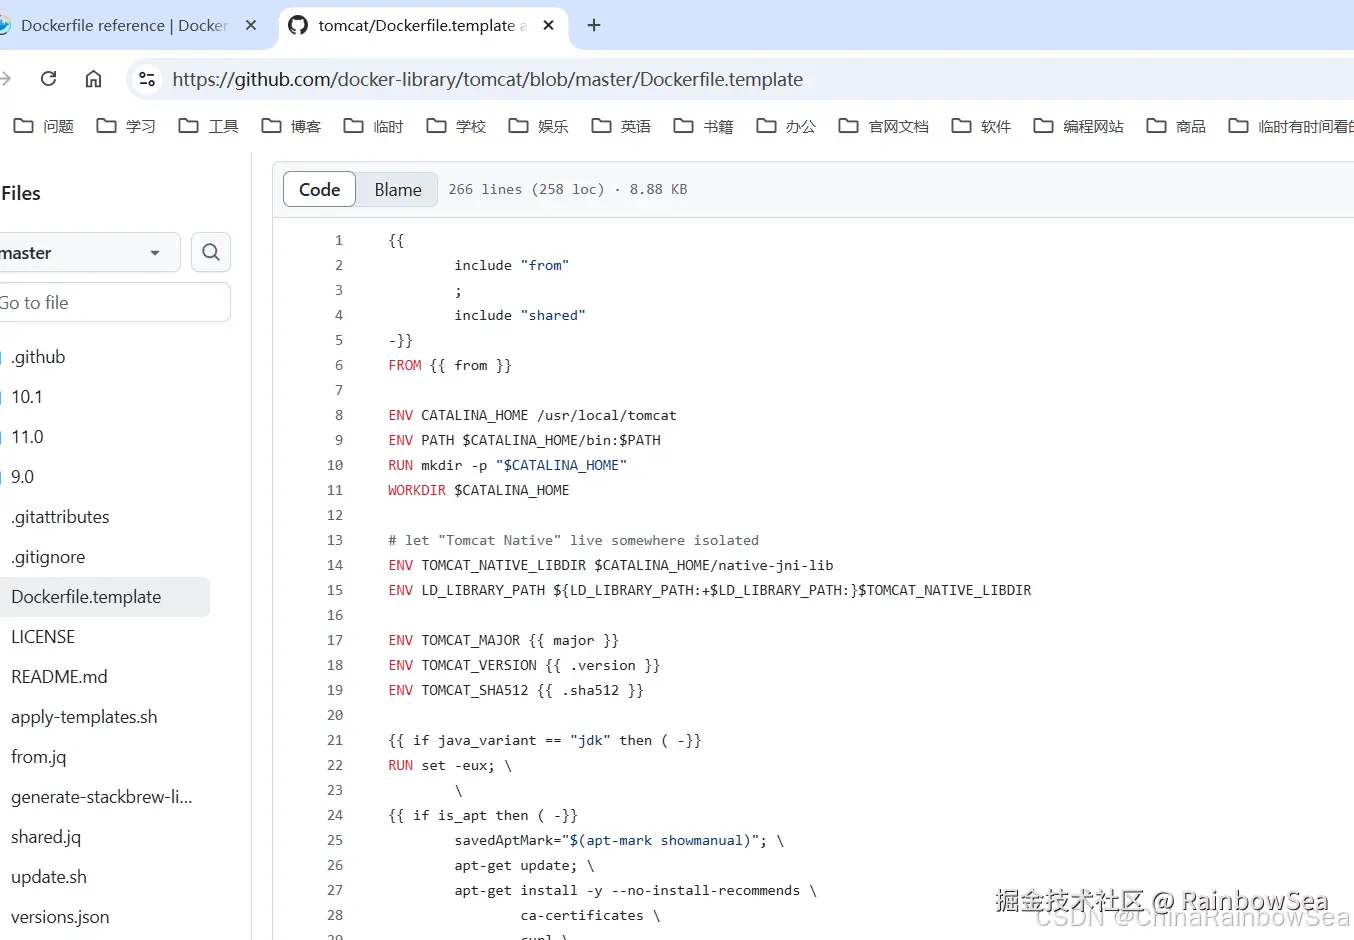Image resolution: width=1354 pixels, height=940 pixels.
Task: Open the .gitignore file
Action: (x=48, y=557)
